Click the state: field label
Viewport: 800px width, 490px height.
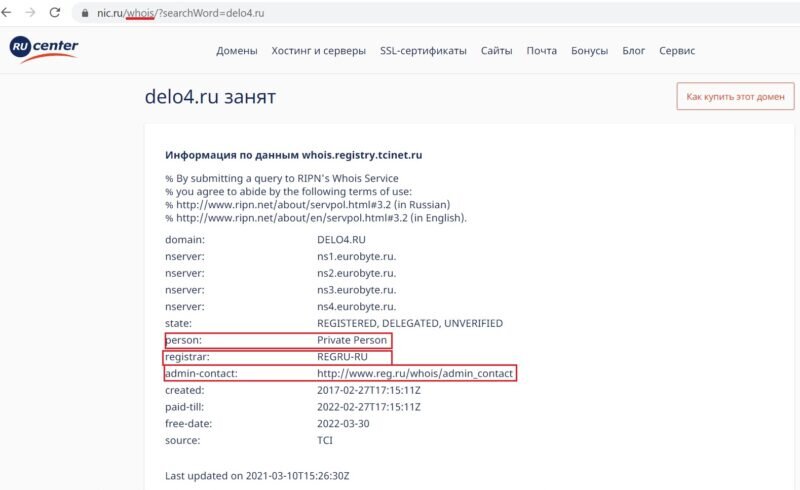[x=178, y=323]
